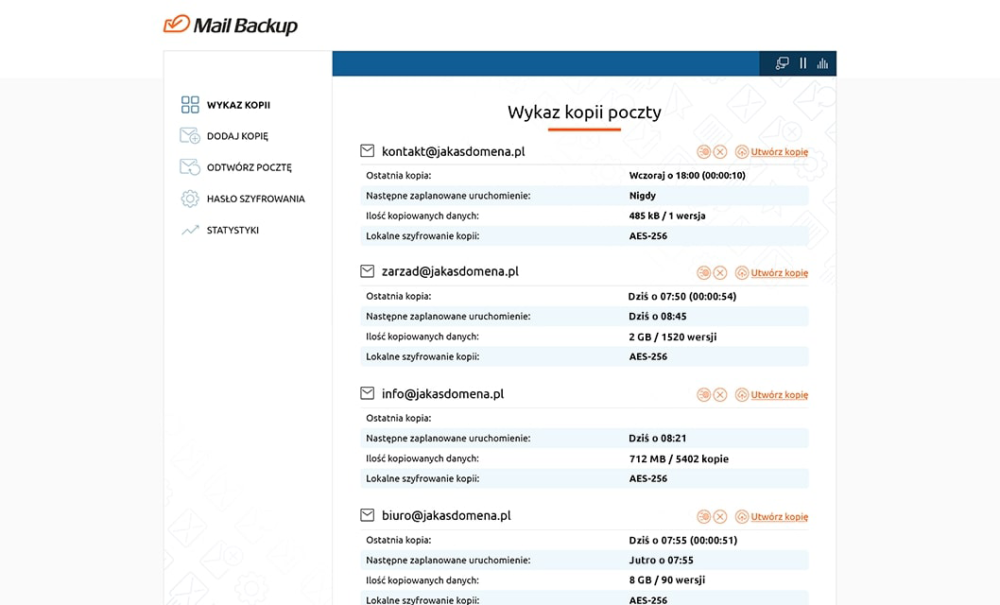Open Hasło szyfrowania settings
The height and width of the screenshot is (605, 1000).
[x=243, y=198]
